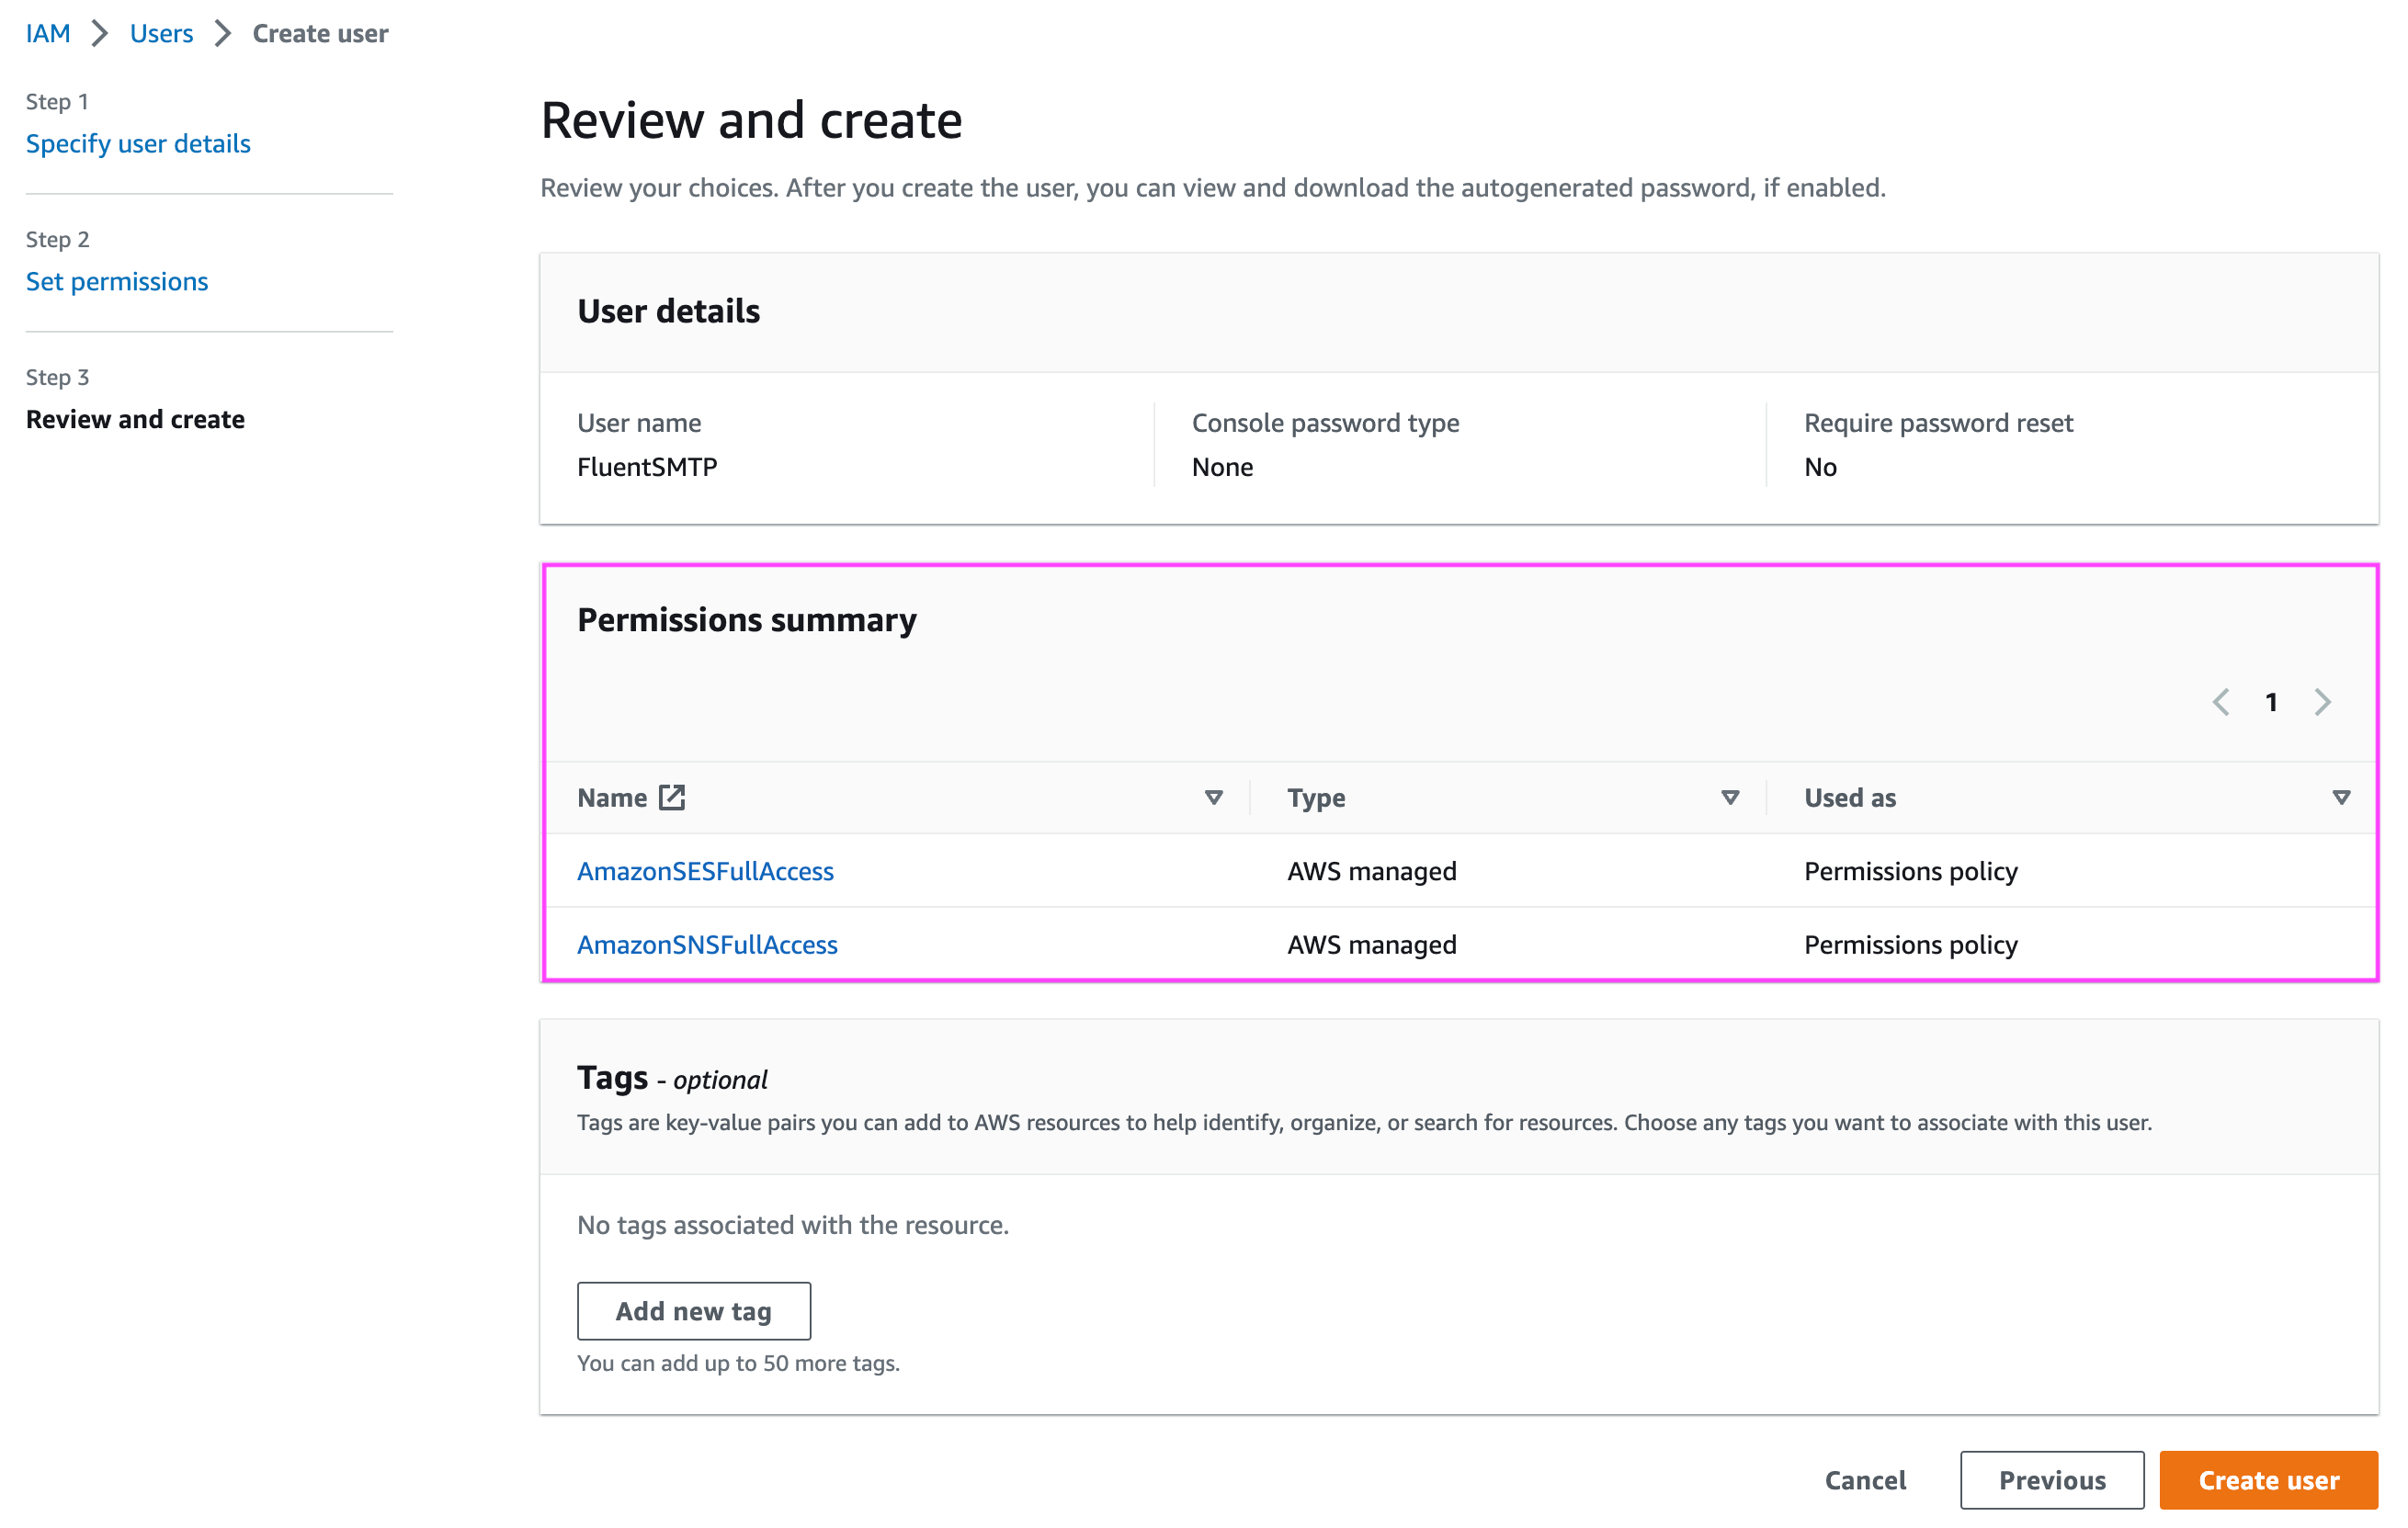Click Permissions policy cell for AmazonSNSFullAccess

1910,944
